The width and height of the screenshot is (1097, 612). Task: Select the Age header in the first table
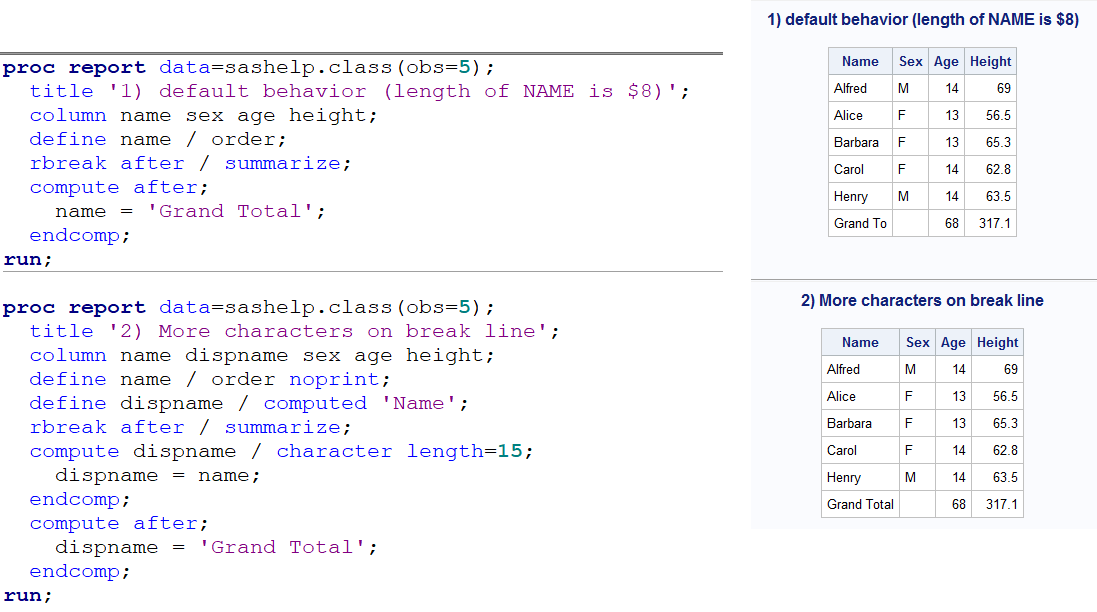945,61
